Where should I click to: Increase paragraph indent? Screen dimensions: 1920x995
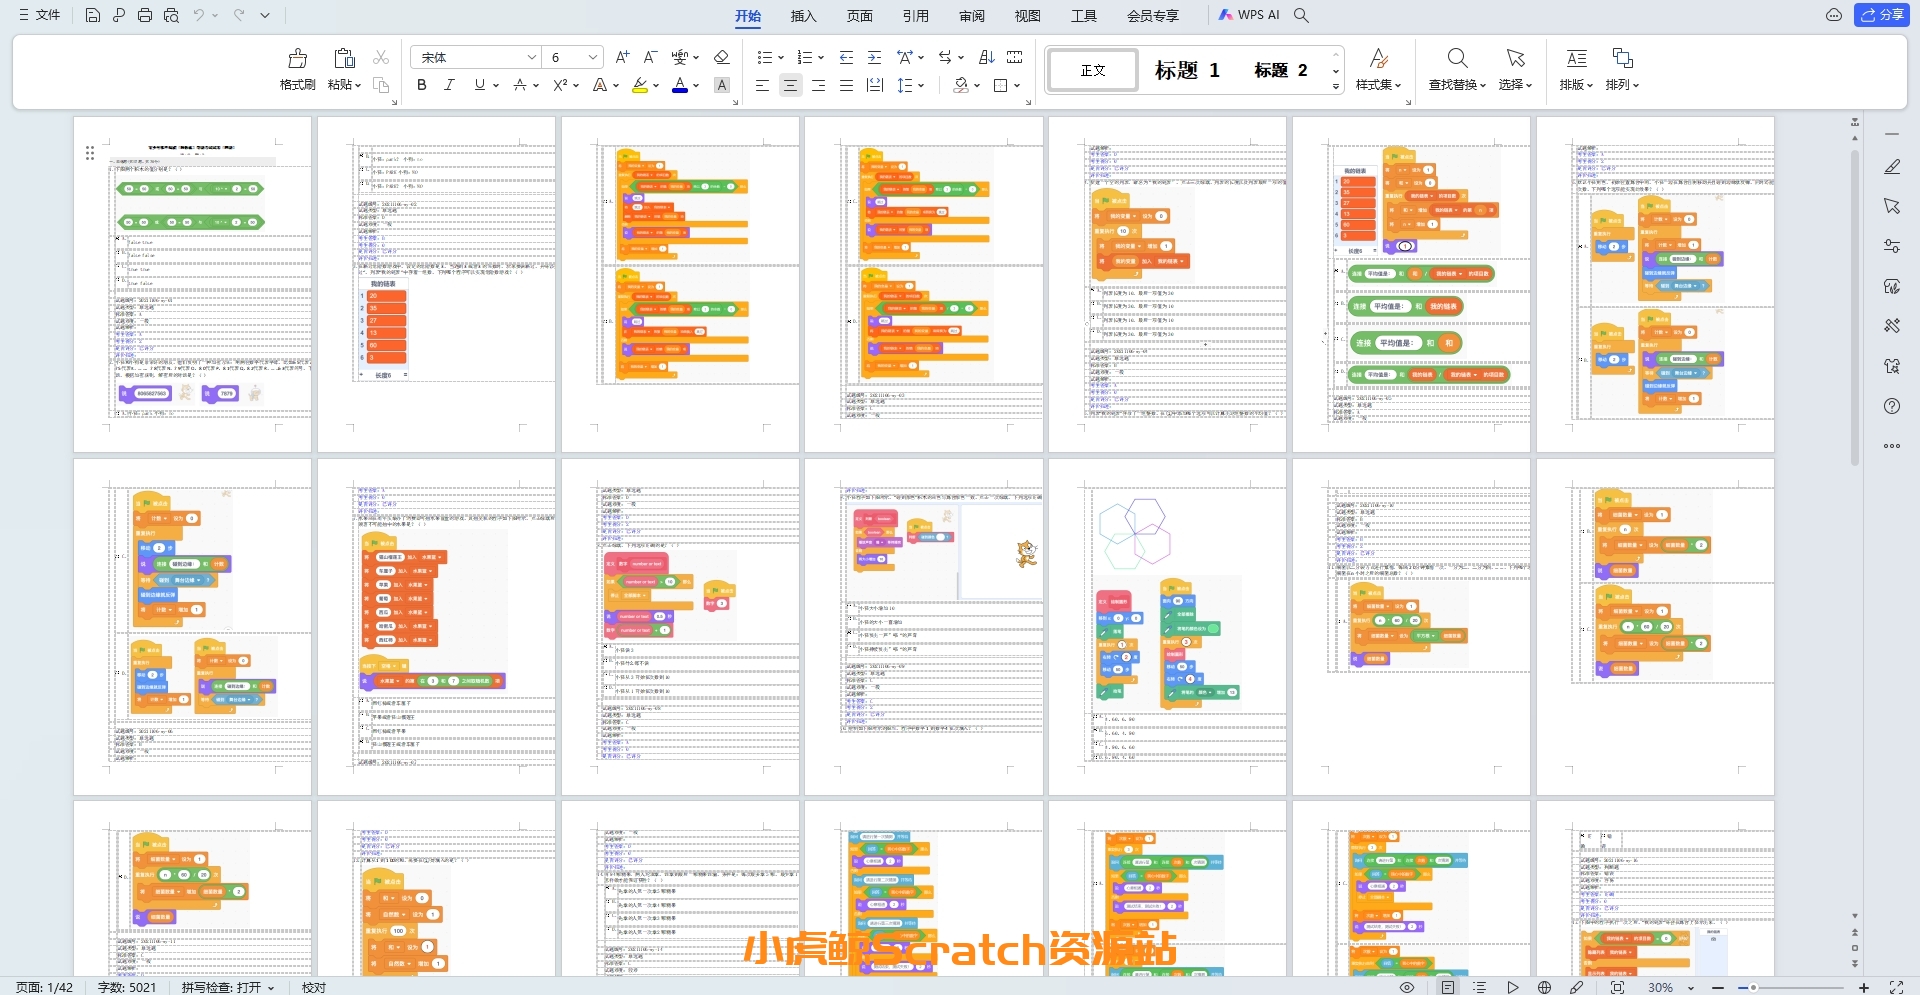coord(874,57)
